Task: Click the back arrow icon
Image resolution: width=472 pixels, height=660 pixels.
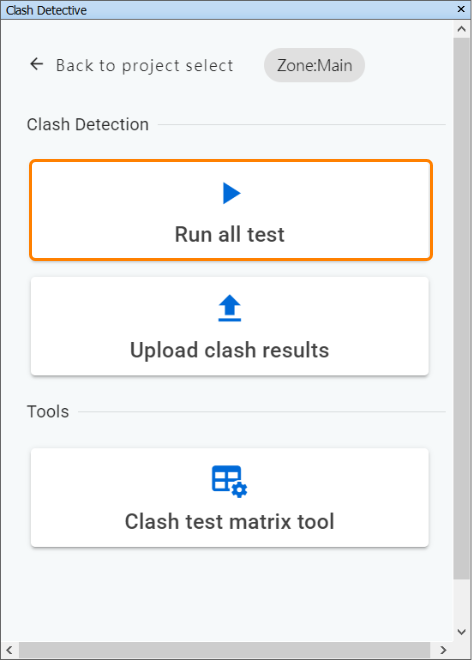Action: coord(37,64)
